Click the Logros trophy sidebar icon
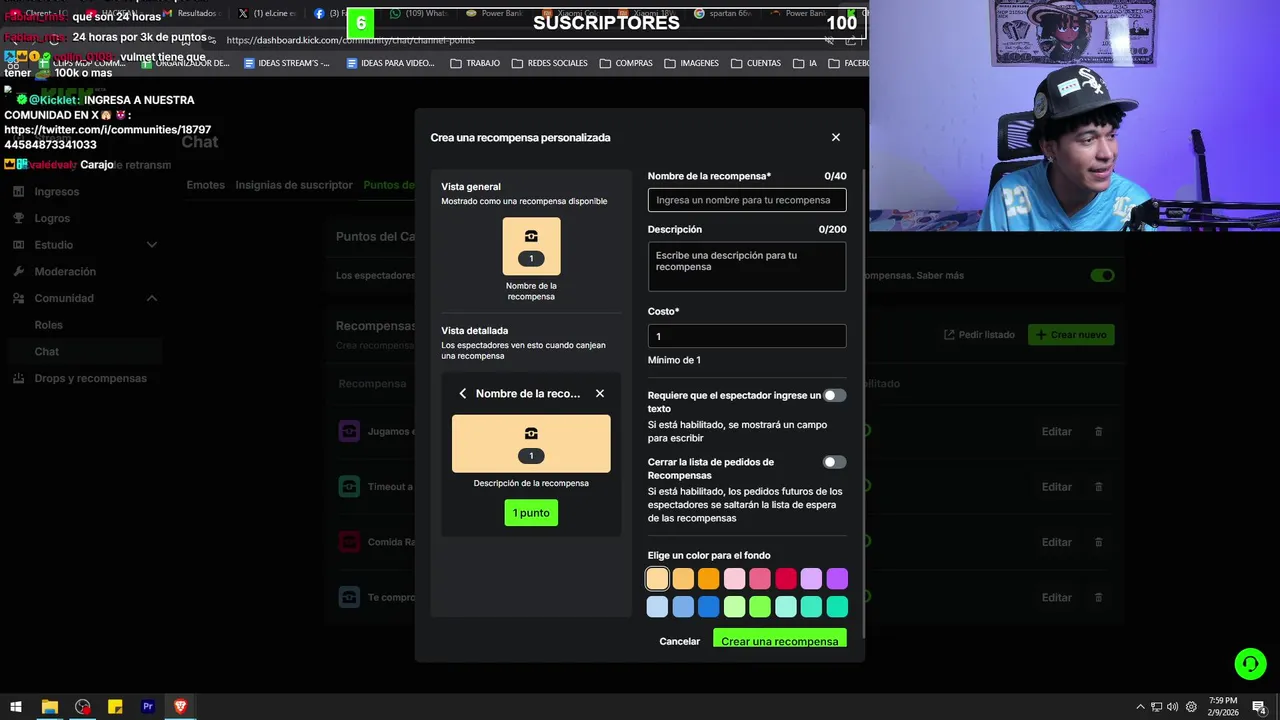The height and width of the screenshot is (720, 1280). click(x=19, y=218)
